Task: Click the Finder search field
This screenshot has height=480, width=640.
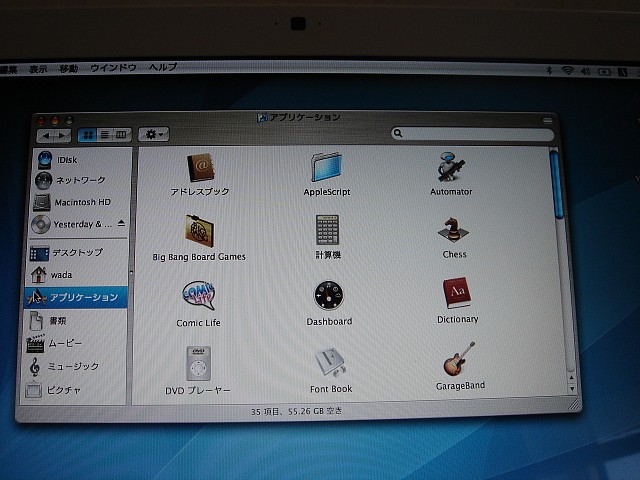Action: 472,134
